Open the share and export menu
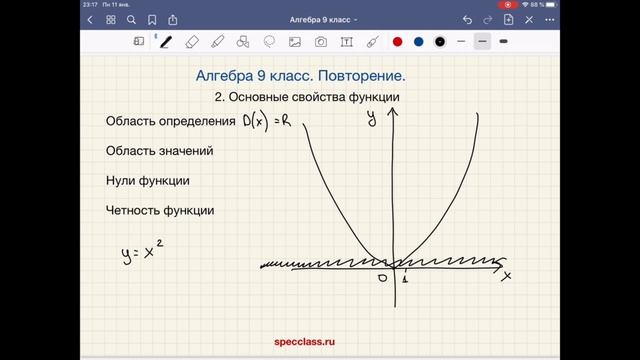The height and width of the screenshot is (360, 640). coord(173,20)
